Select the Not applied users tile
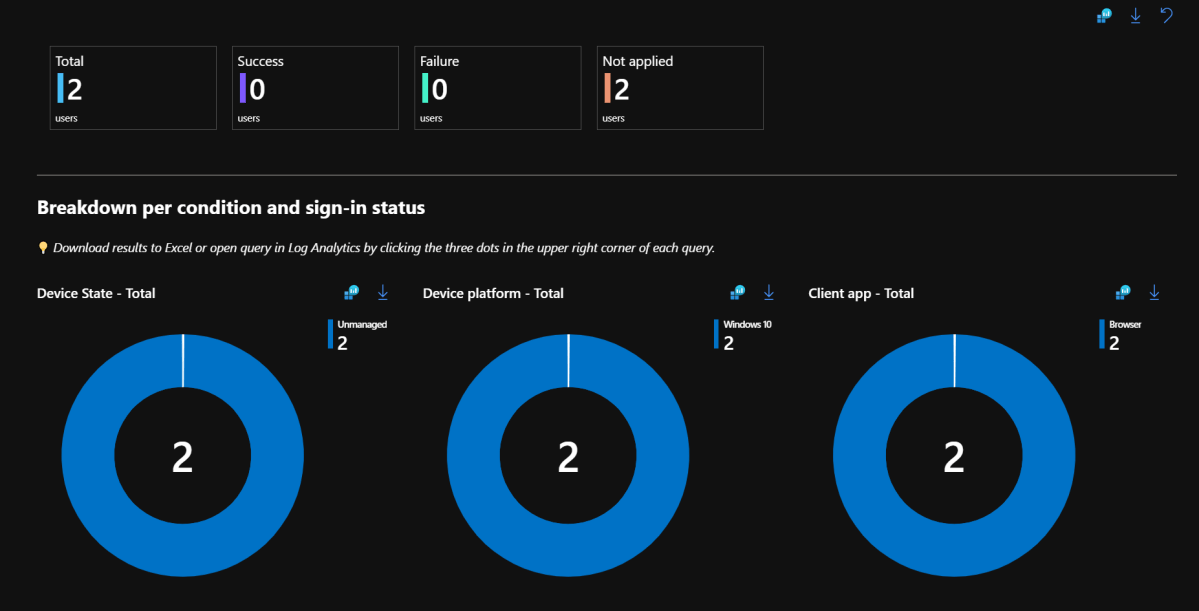Image resolution: width=1199 pixels, height=611 pixels. [x=680, y=87]
